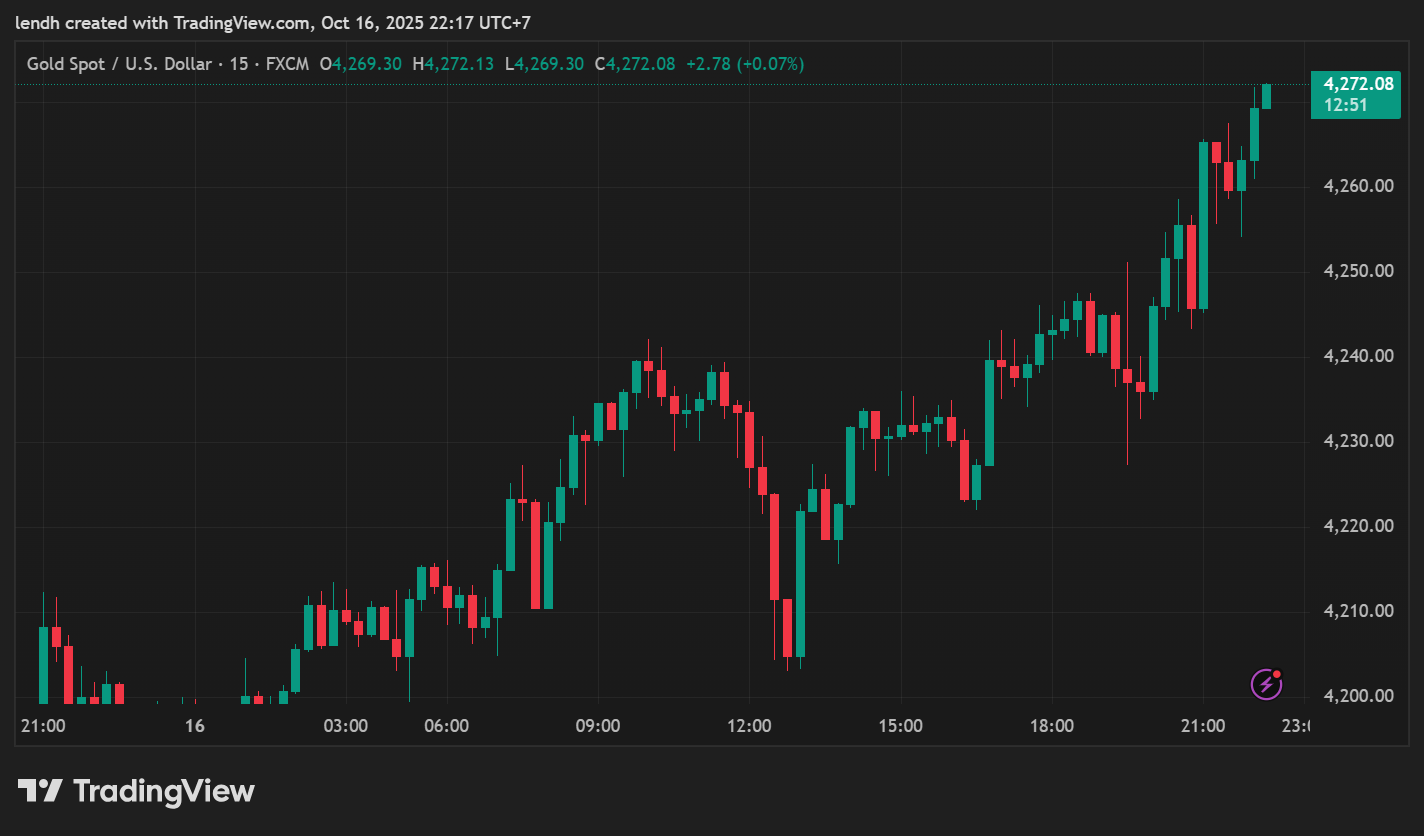The image size is (1424, 836).
Task: Click the purple lightning bolt icon
Action: 1266,684
